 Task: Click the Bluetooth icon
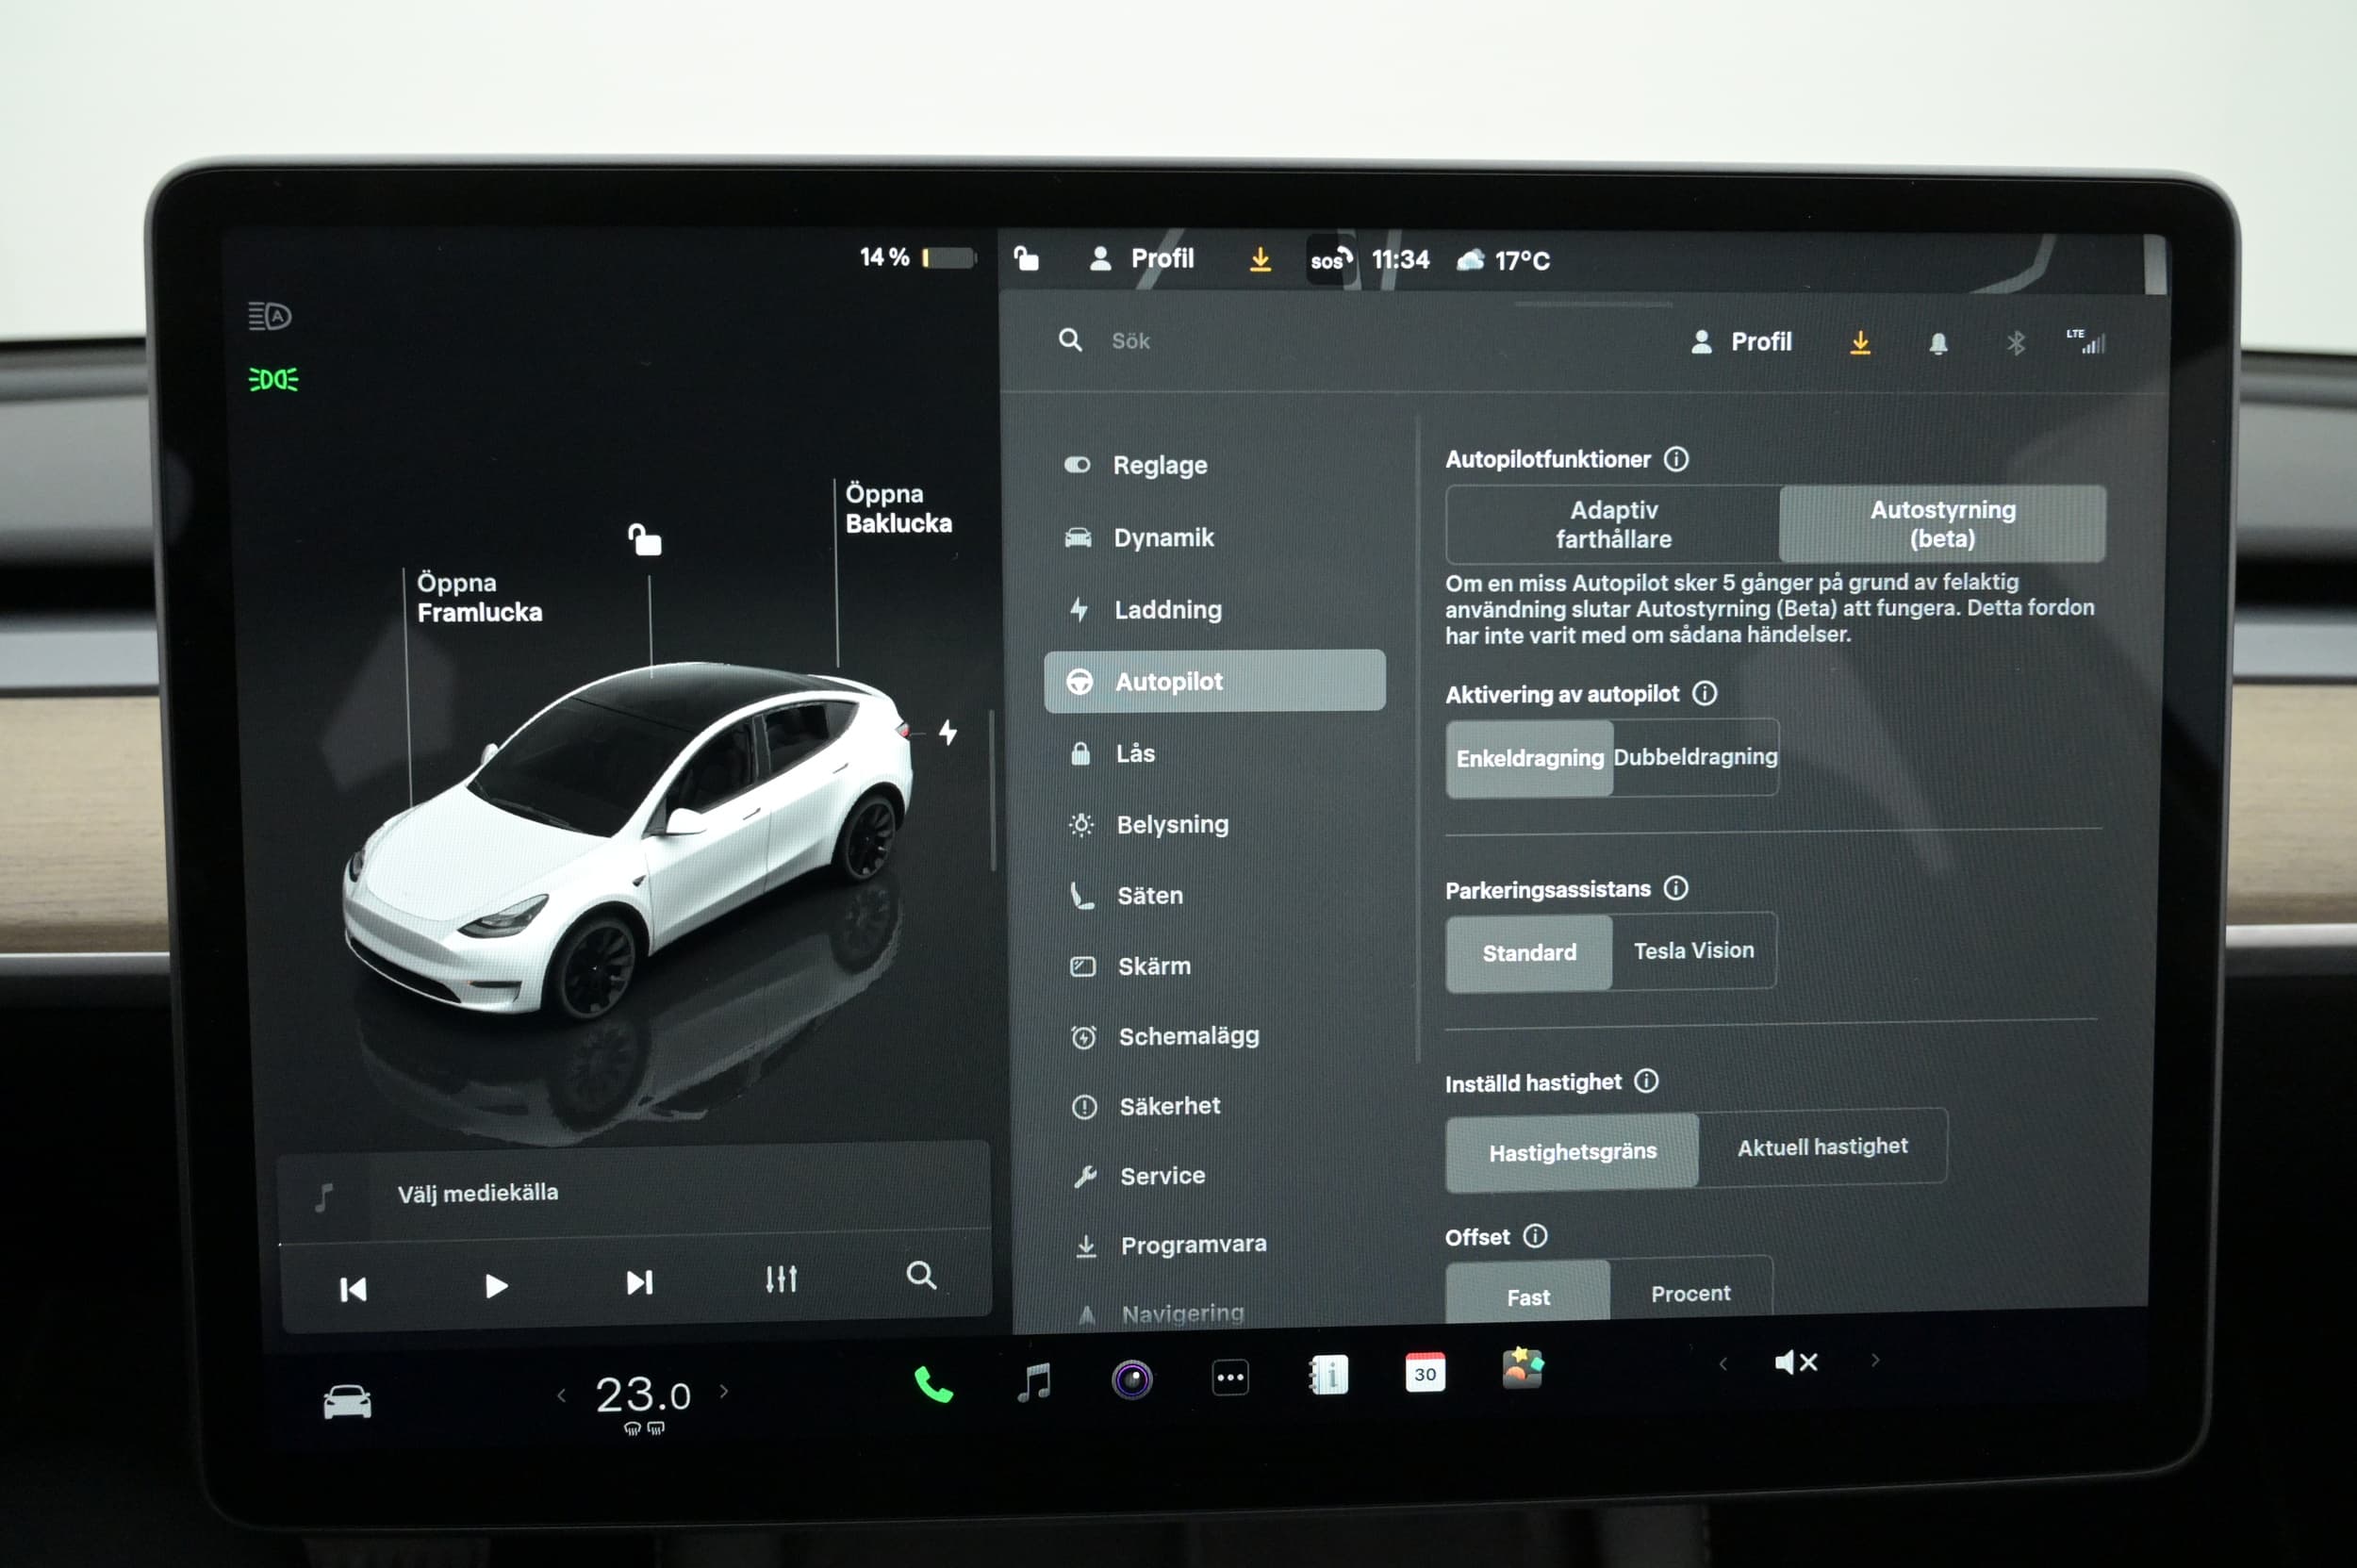pos(2015,344)
